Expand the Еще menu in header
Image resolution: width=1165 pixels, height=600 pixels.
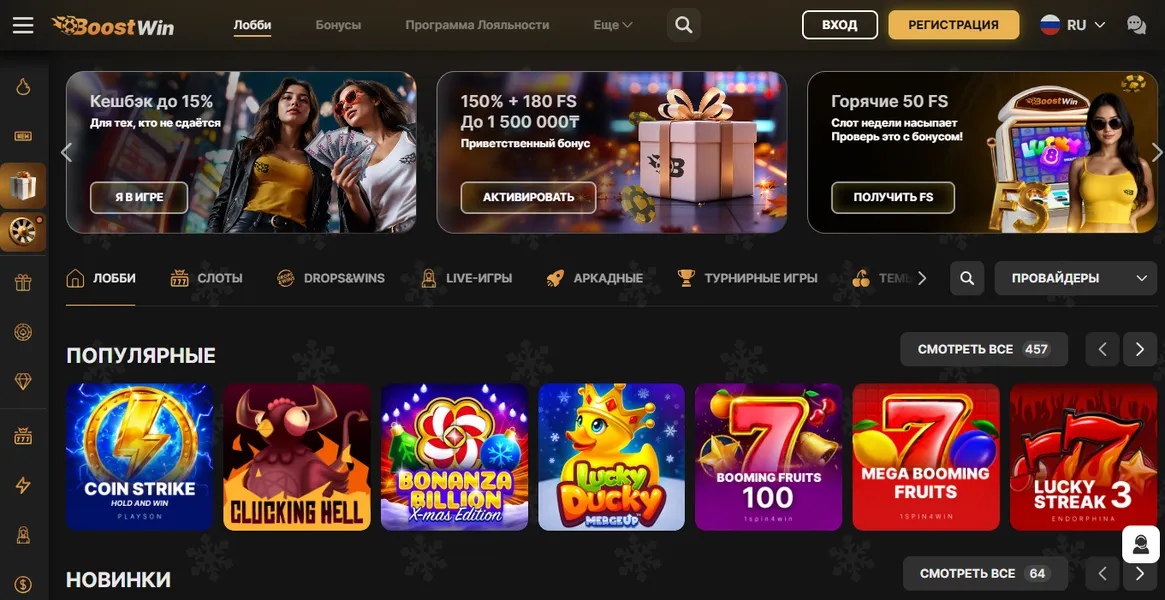click(x=613, y=25)
